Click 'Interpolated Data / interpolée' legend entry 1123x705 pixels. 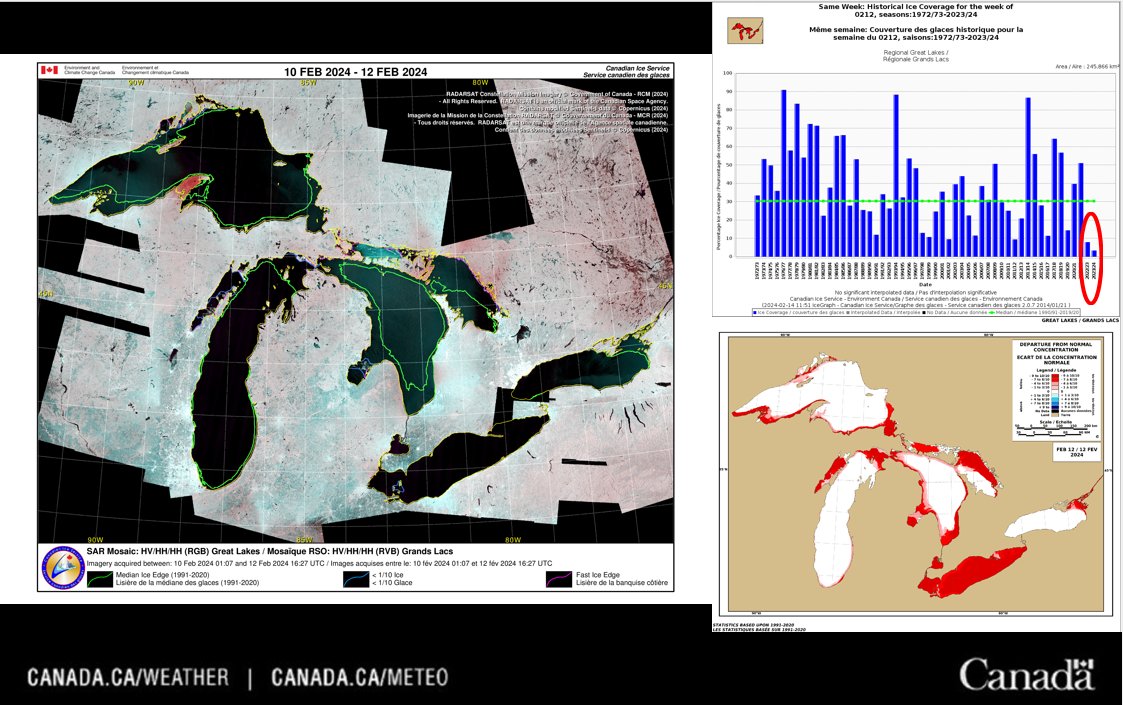pos(883,312)
